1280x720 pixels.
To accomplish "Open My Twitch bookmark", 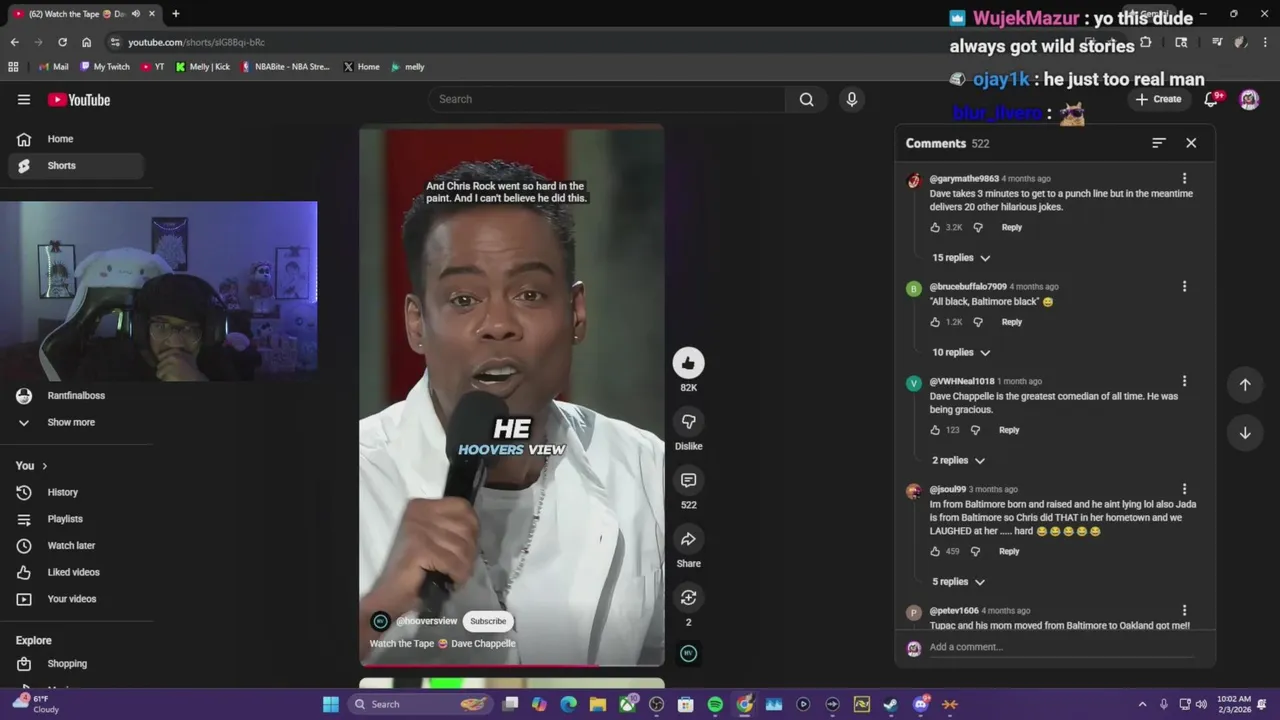I will click(x=105, y=67).
